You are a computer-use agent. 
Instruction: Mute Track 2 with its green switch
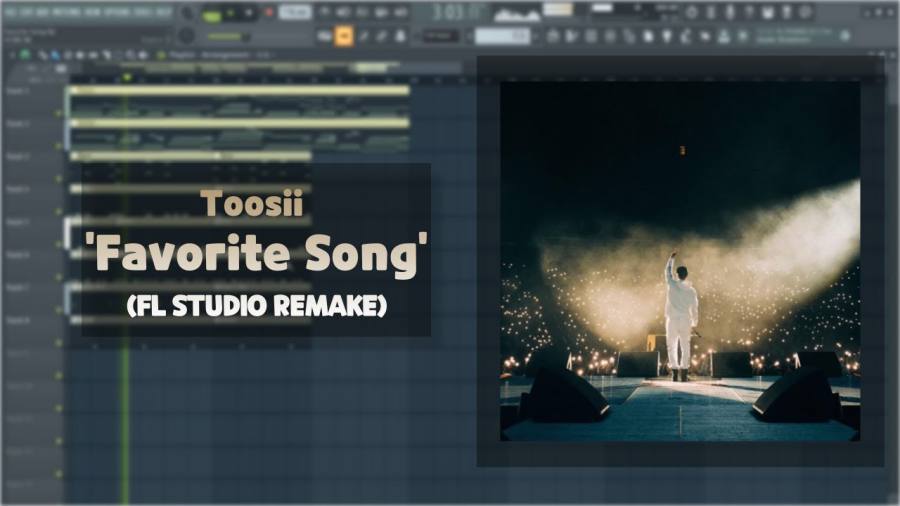(59, 146)
